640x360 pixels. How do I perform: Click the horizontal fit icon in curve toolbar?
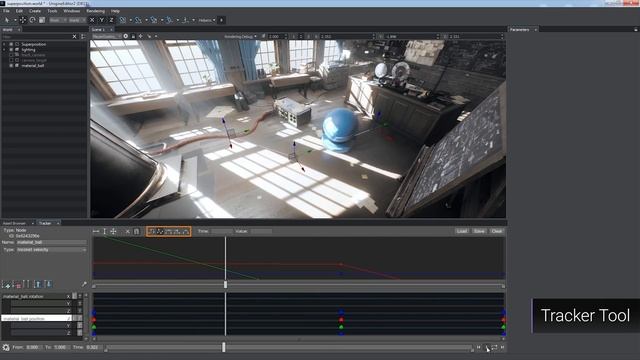96,231
